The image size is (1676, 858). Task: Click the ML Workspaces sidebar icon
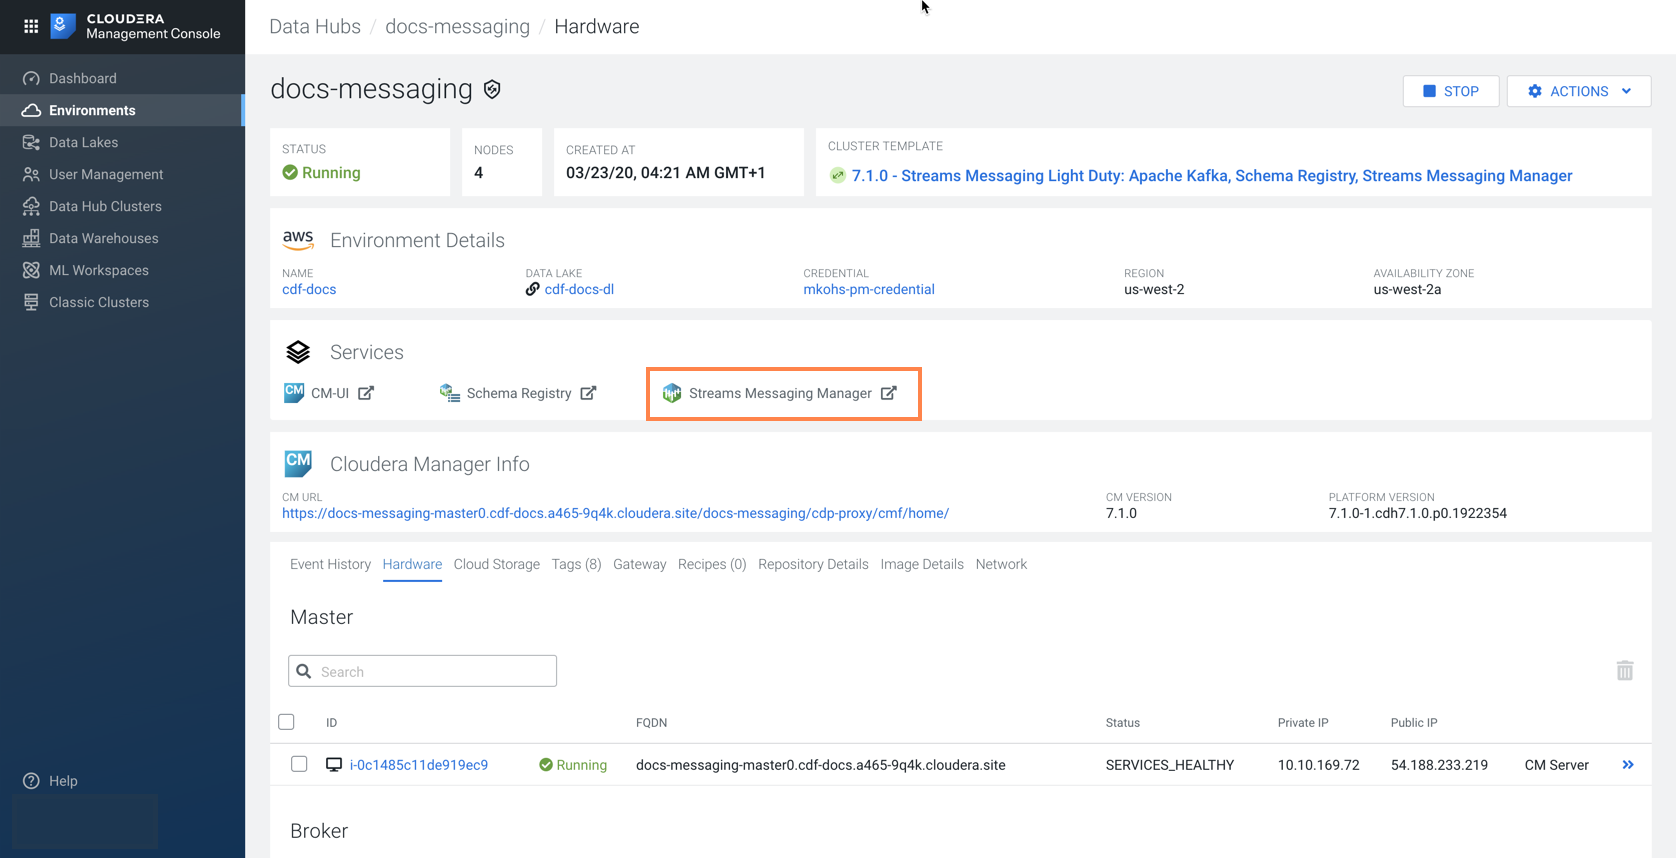tap(31, 270)
